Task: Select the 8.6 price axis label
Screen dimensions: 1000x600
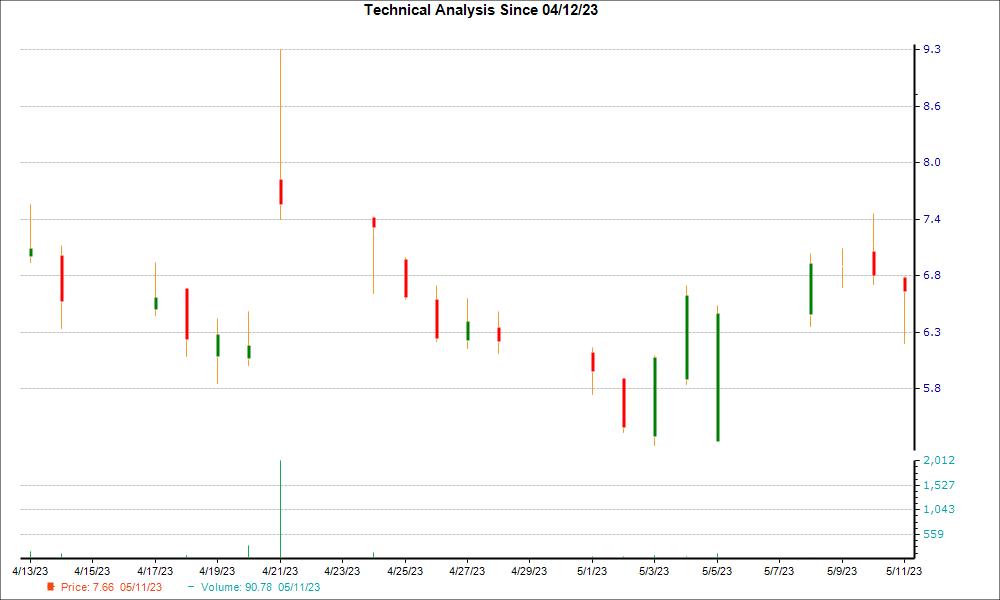Action: click(x=932, y=106)
